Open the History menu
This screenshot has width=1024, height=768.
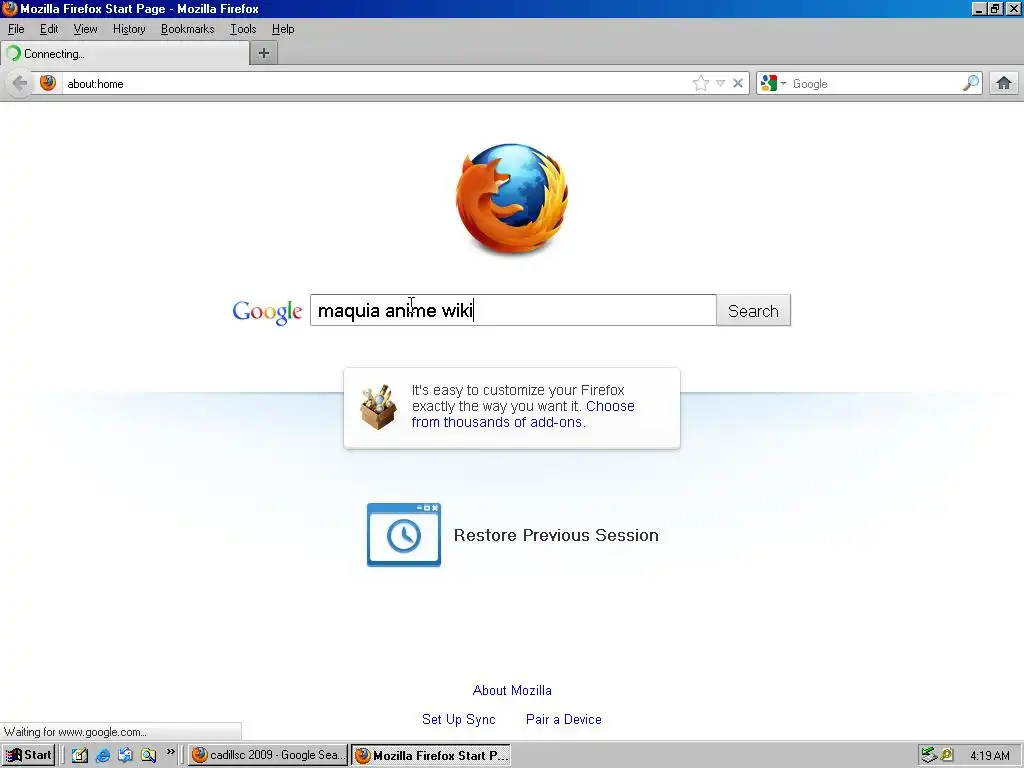click(129, 29)
